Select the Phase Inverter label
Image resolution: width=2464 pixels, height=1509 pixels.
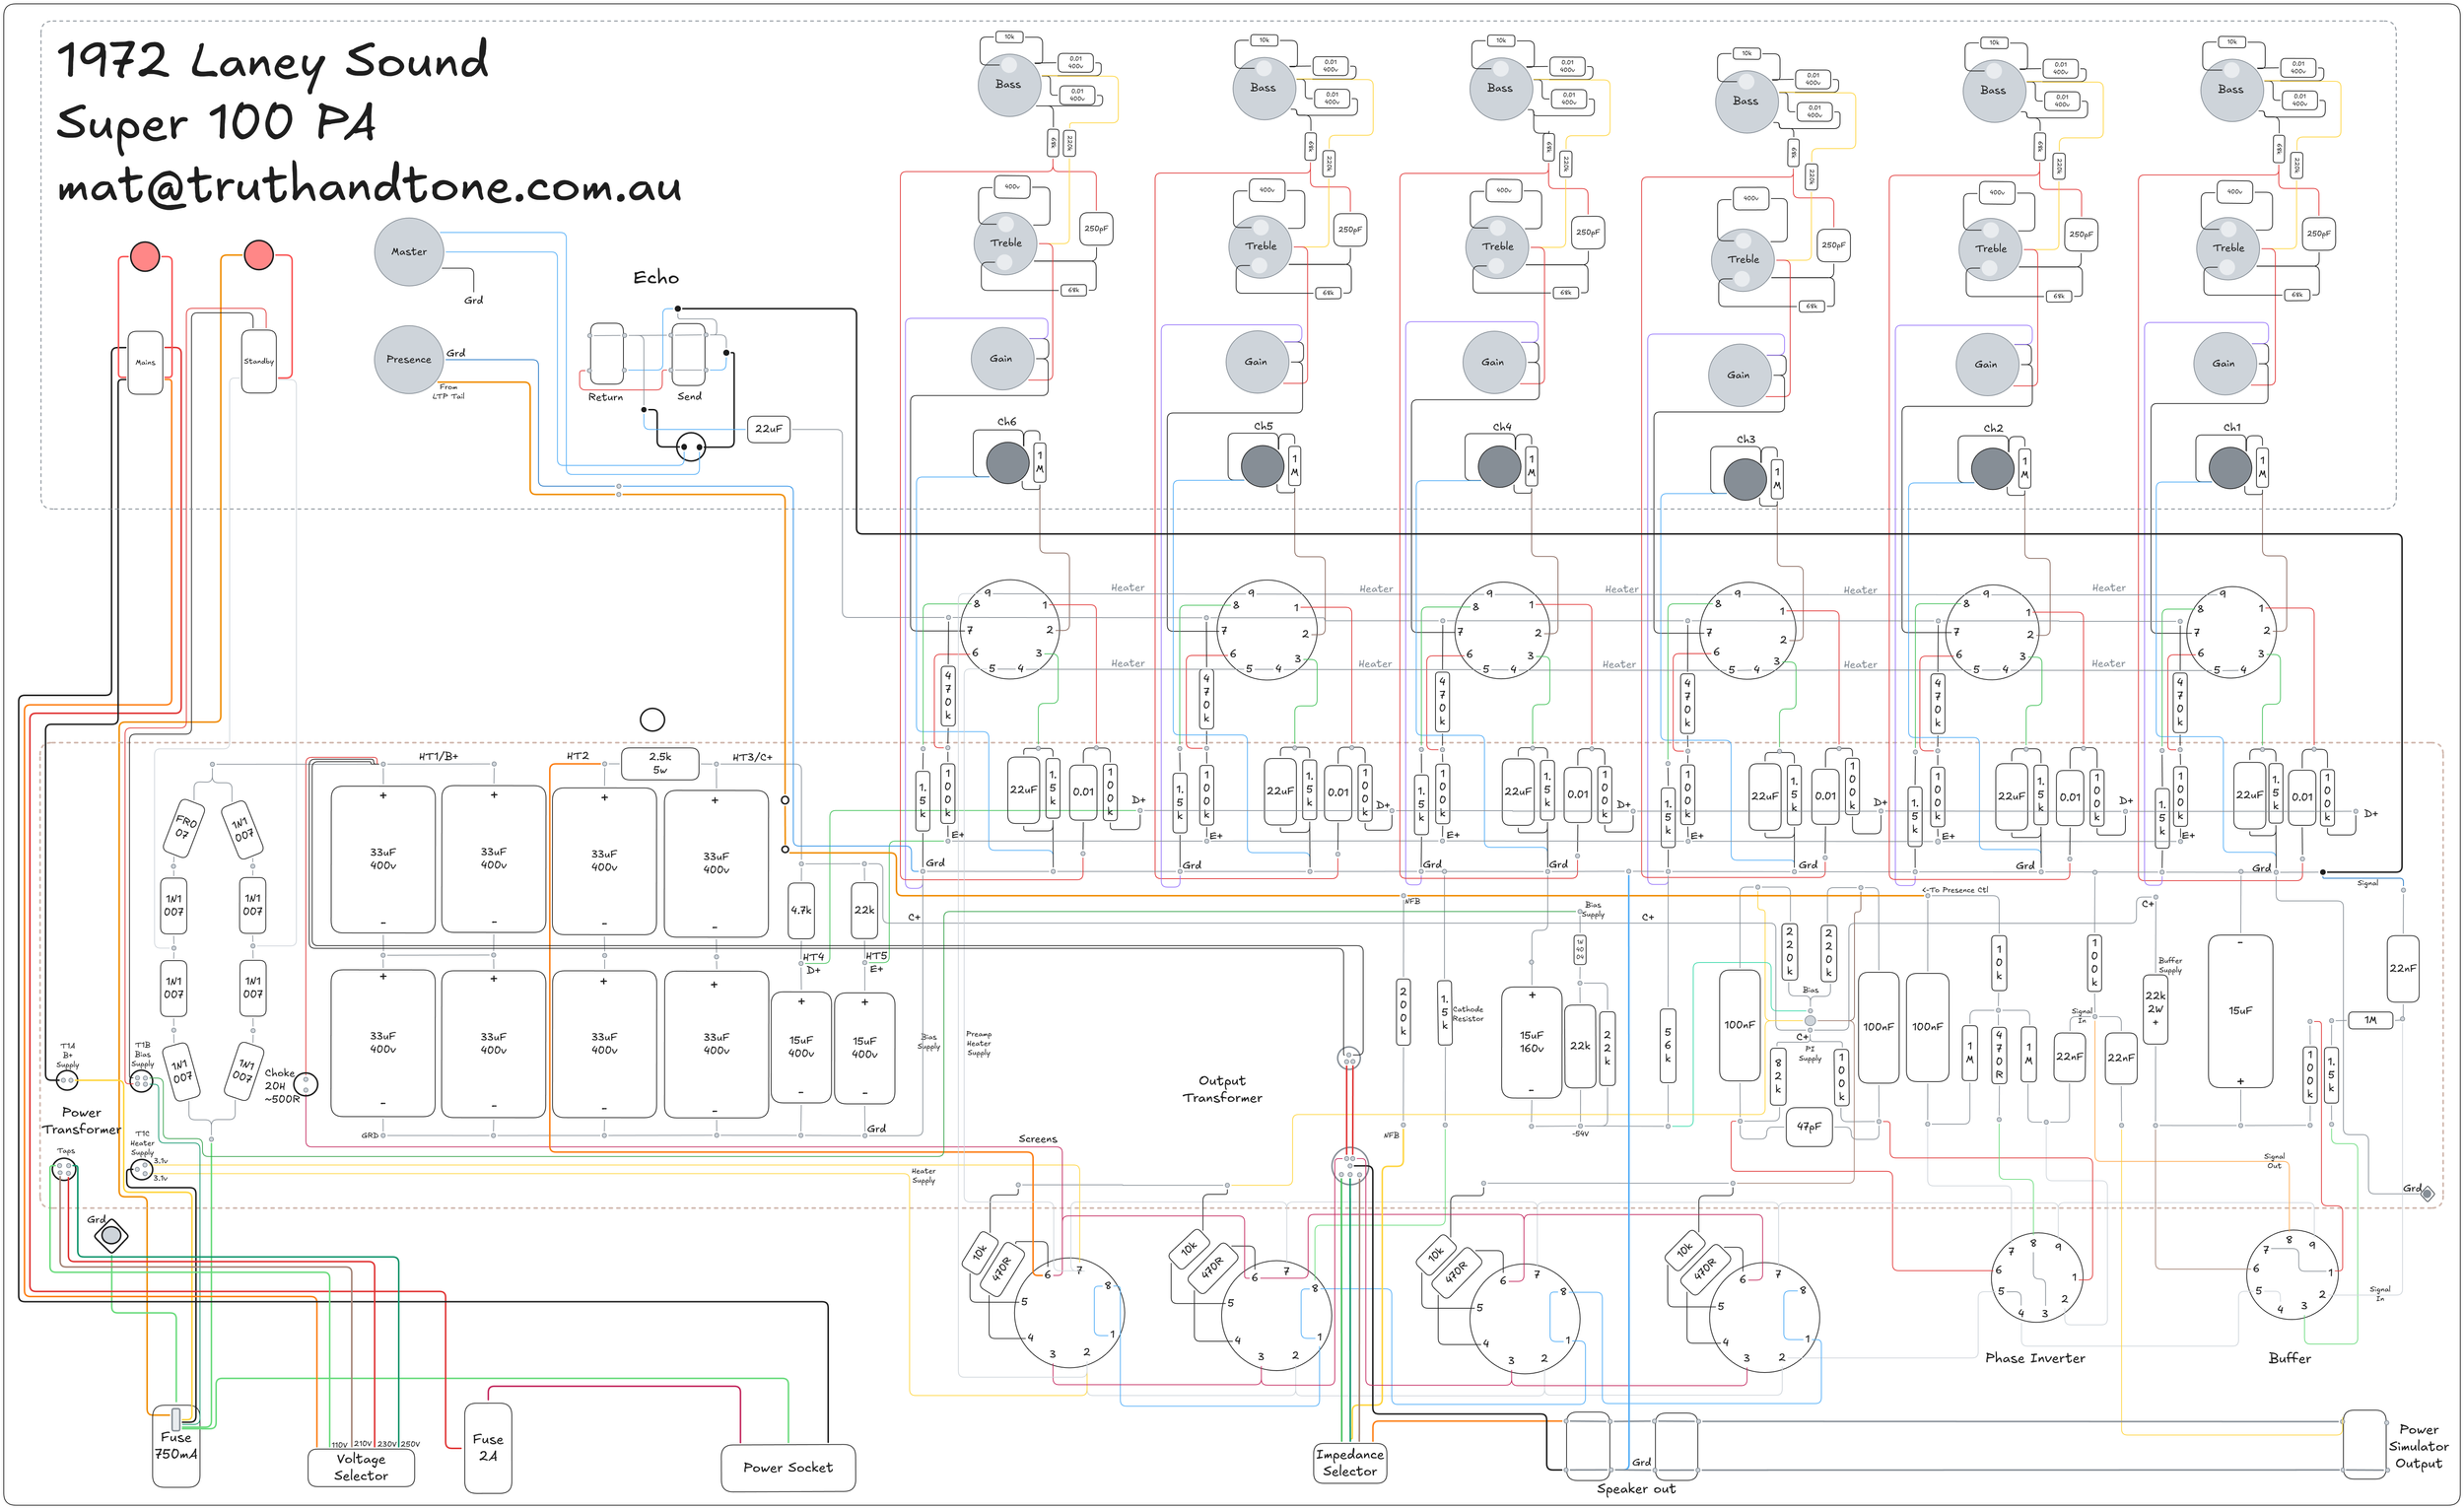(x=2035, y=1358)
